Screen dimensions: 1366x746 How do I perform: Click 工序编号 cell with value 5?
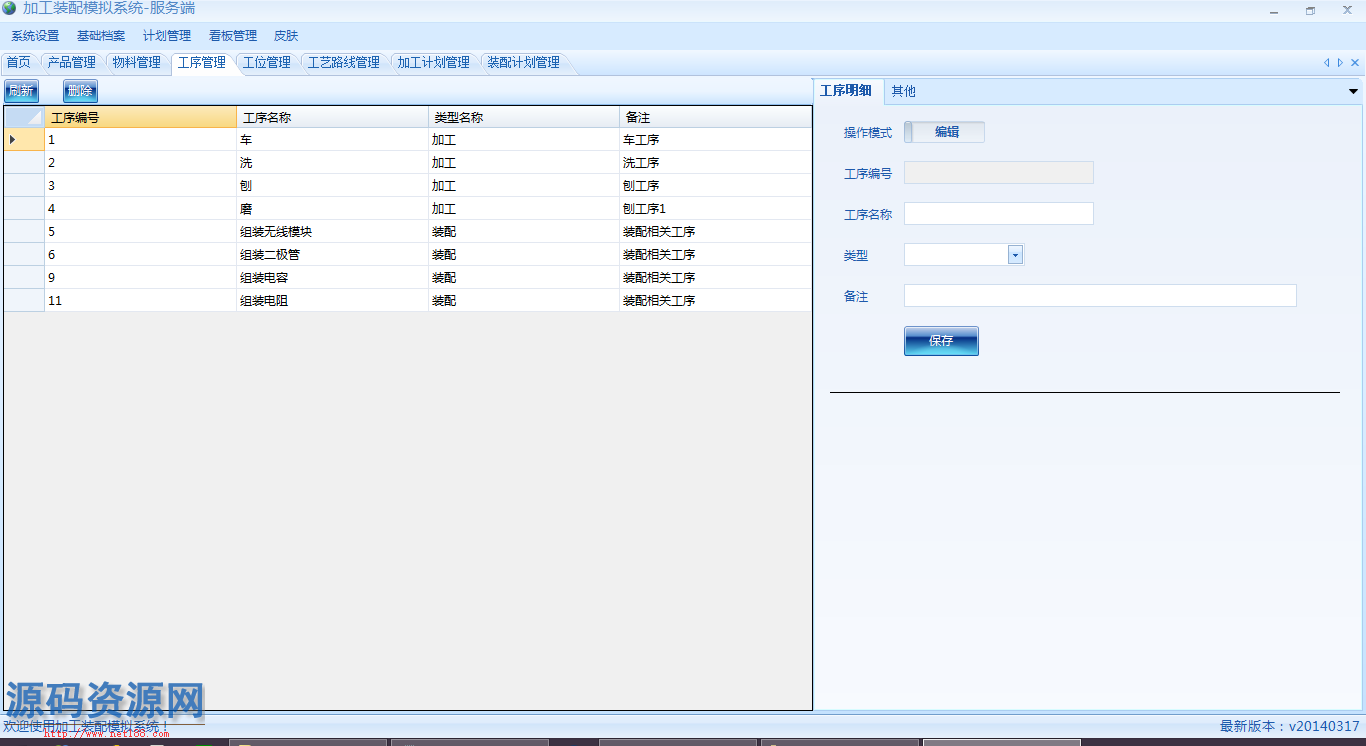pos(141,232)
